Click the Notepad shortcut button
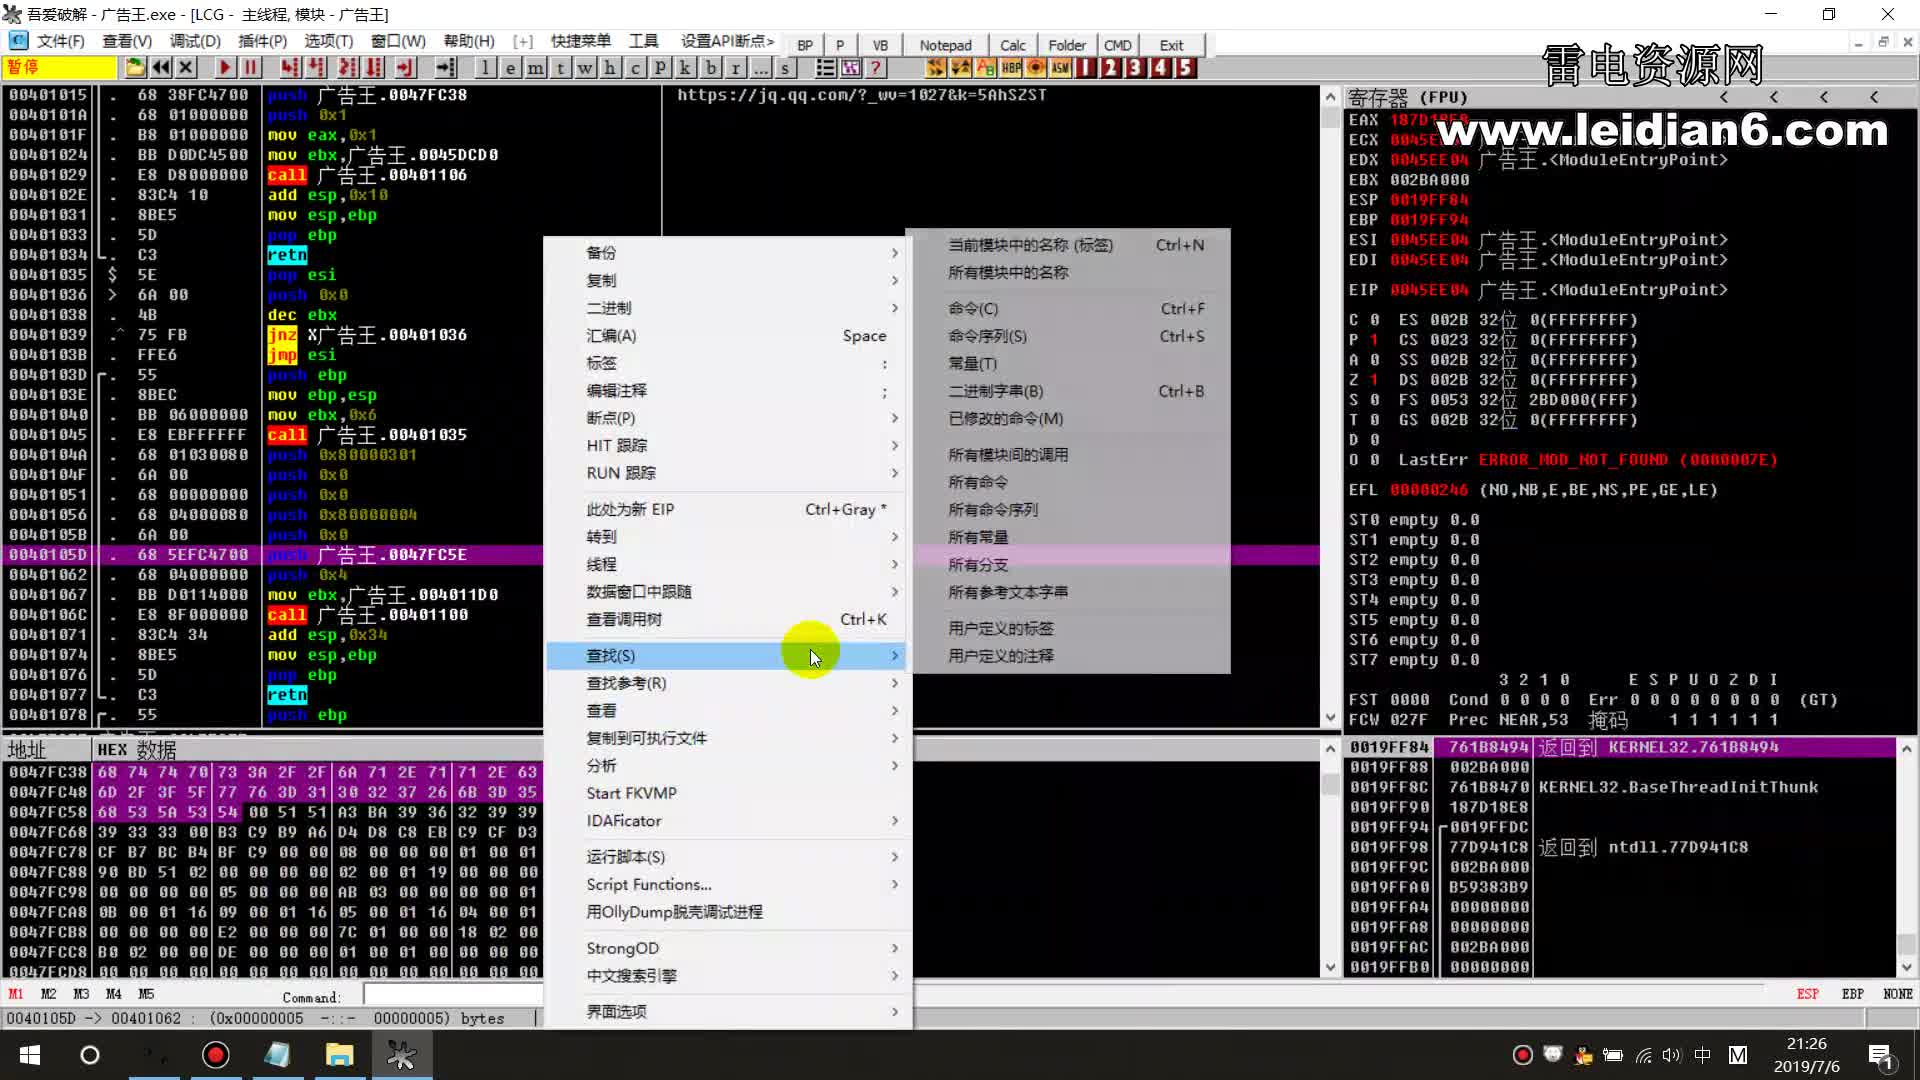Screen dimensions: 1920x1080 pyautogui.click(x=945, y=45)
